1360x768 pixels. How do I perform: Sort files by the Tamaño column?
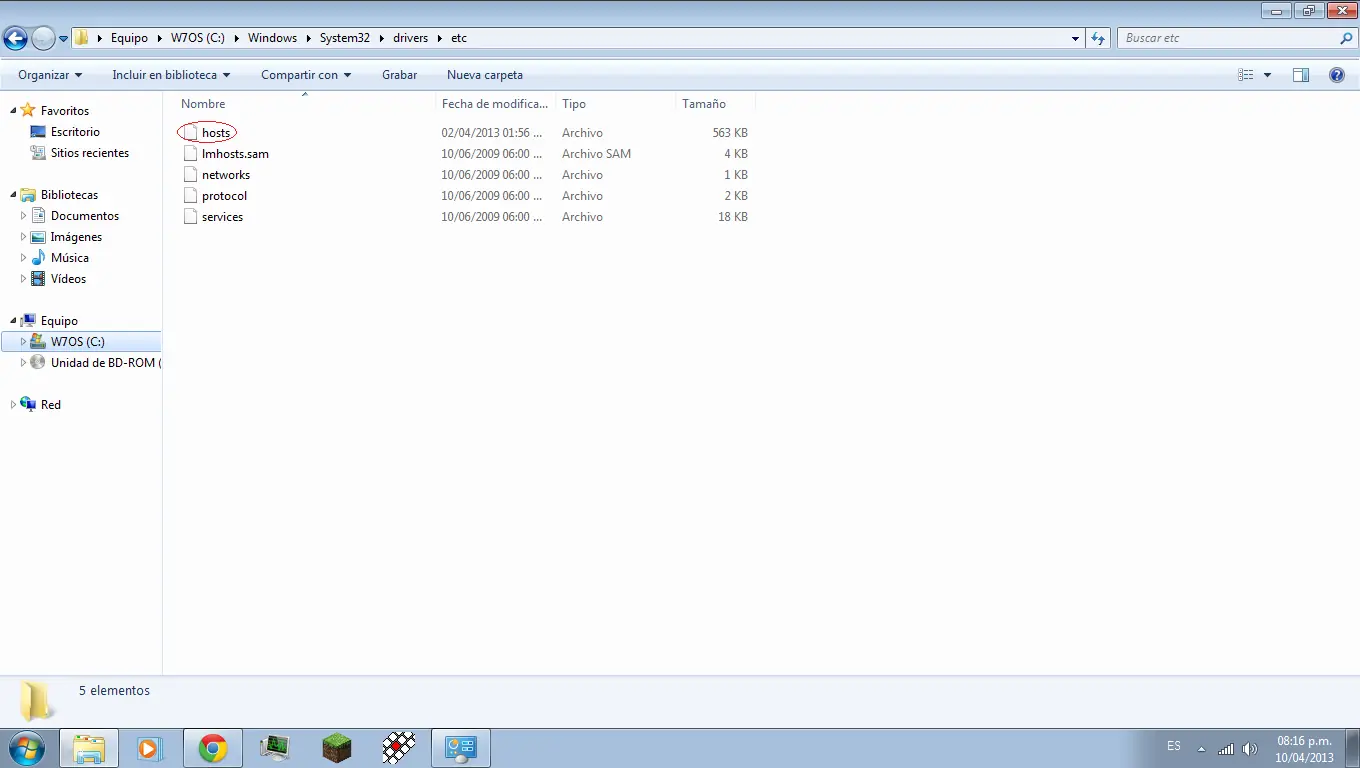point(704,104)
